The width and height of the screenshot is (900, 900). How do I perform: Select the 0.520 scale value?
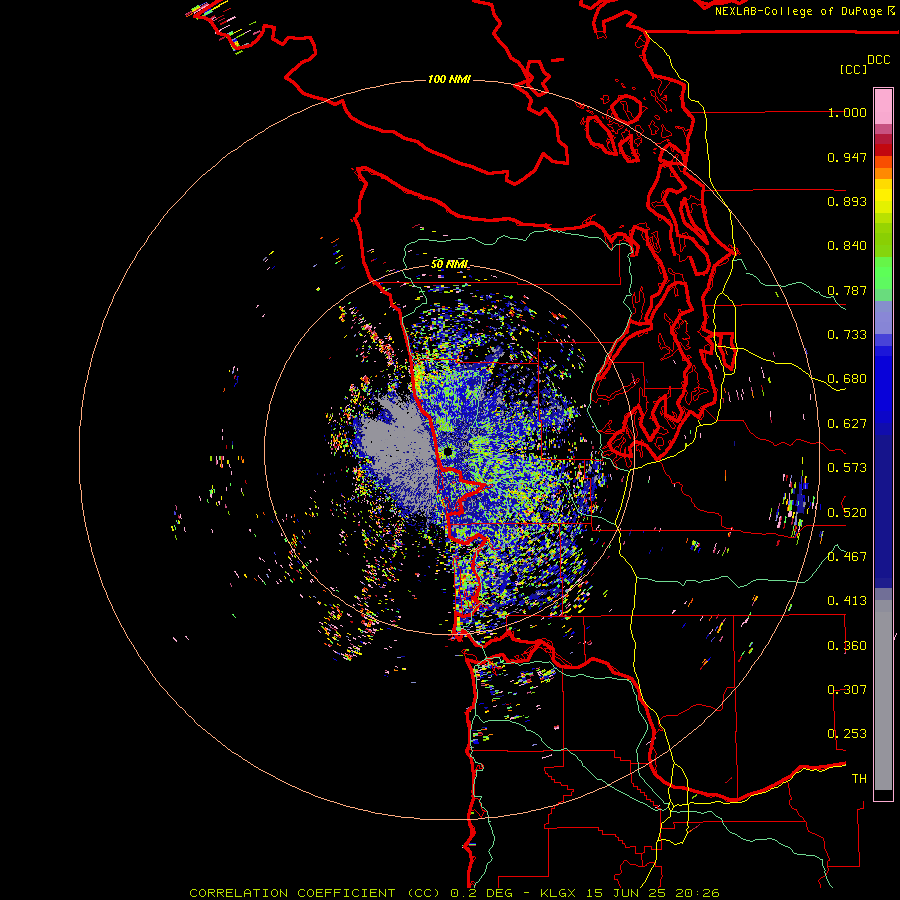(x=847, y=513)
